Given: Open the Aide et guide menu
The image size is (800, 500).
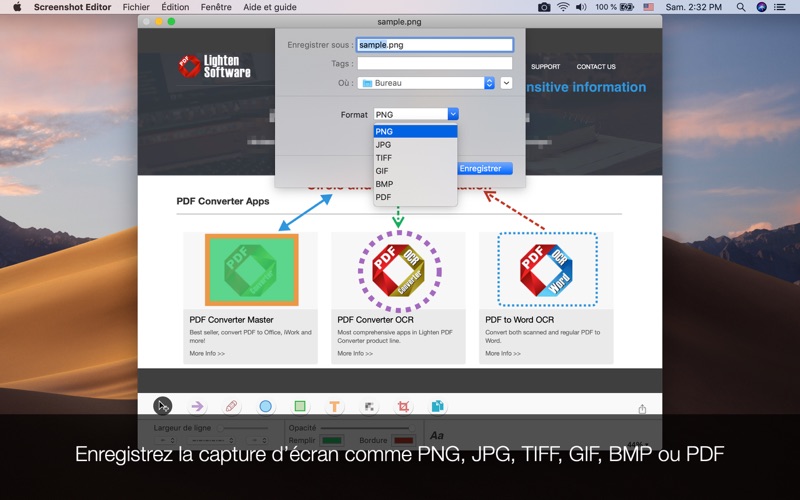Looking at the screenshot, I should point(269,7).
